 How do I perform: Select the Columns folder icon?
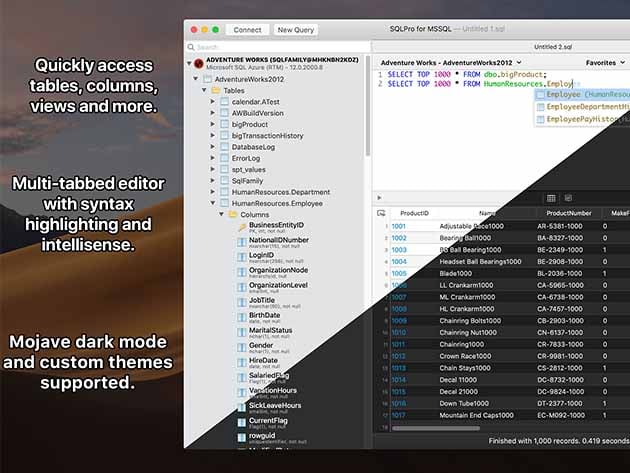click(x=232, y=214)
